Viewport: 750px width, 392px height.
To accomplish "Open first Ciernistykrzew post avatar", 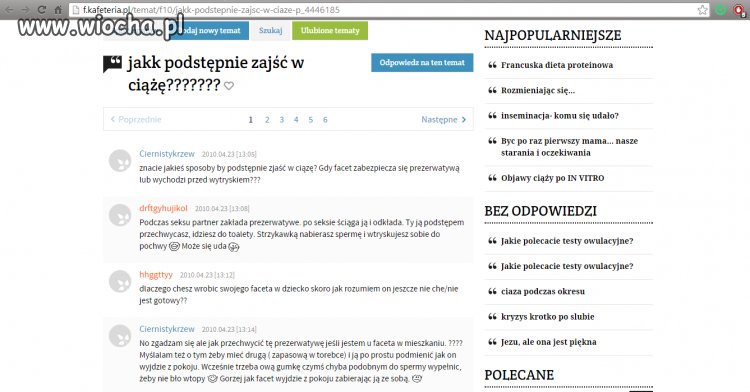I will (x=120, y=161).
